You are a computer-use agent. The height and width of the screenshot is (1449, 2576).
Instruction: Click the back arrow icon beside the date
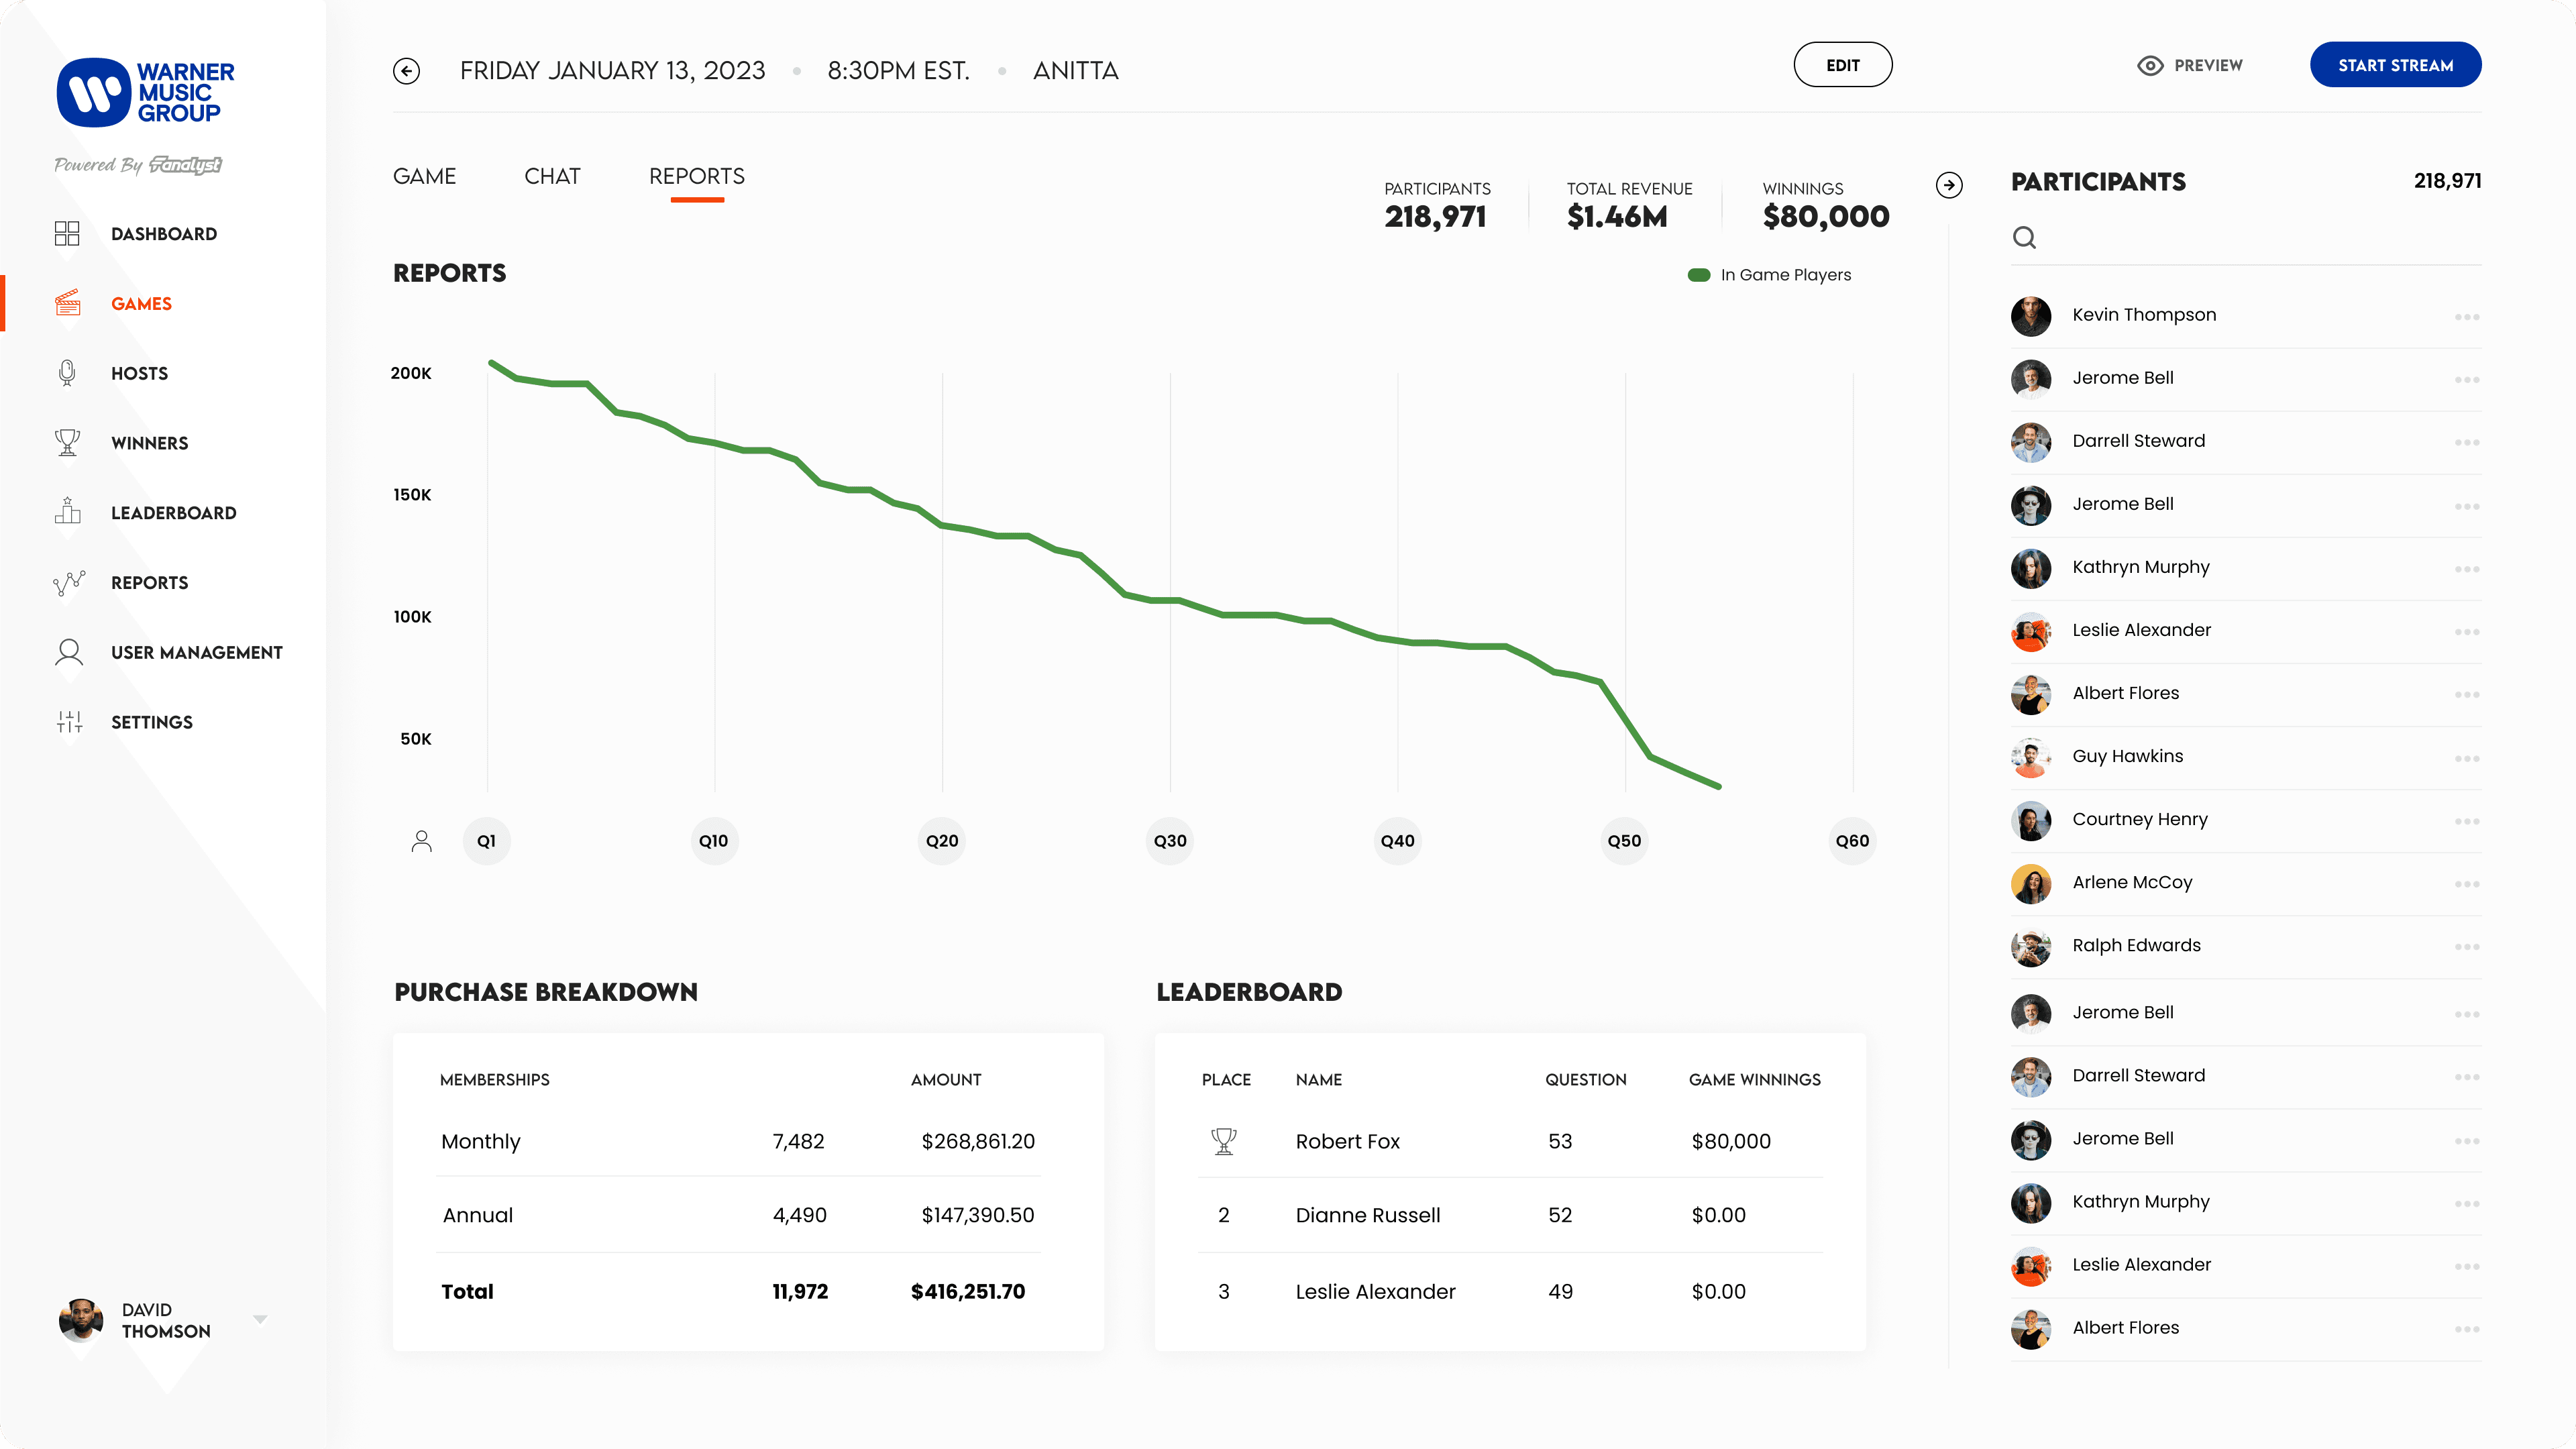coord(406,71)
